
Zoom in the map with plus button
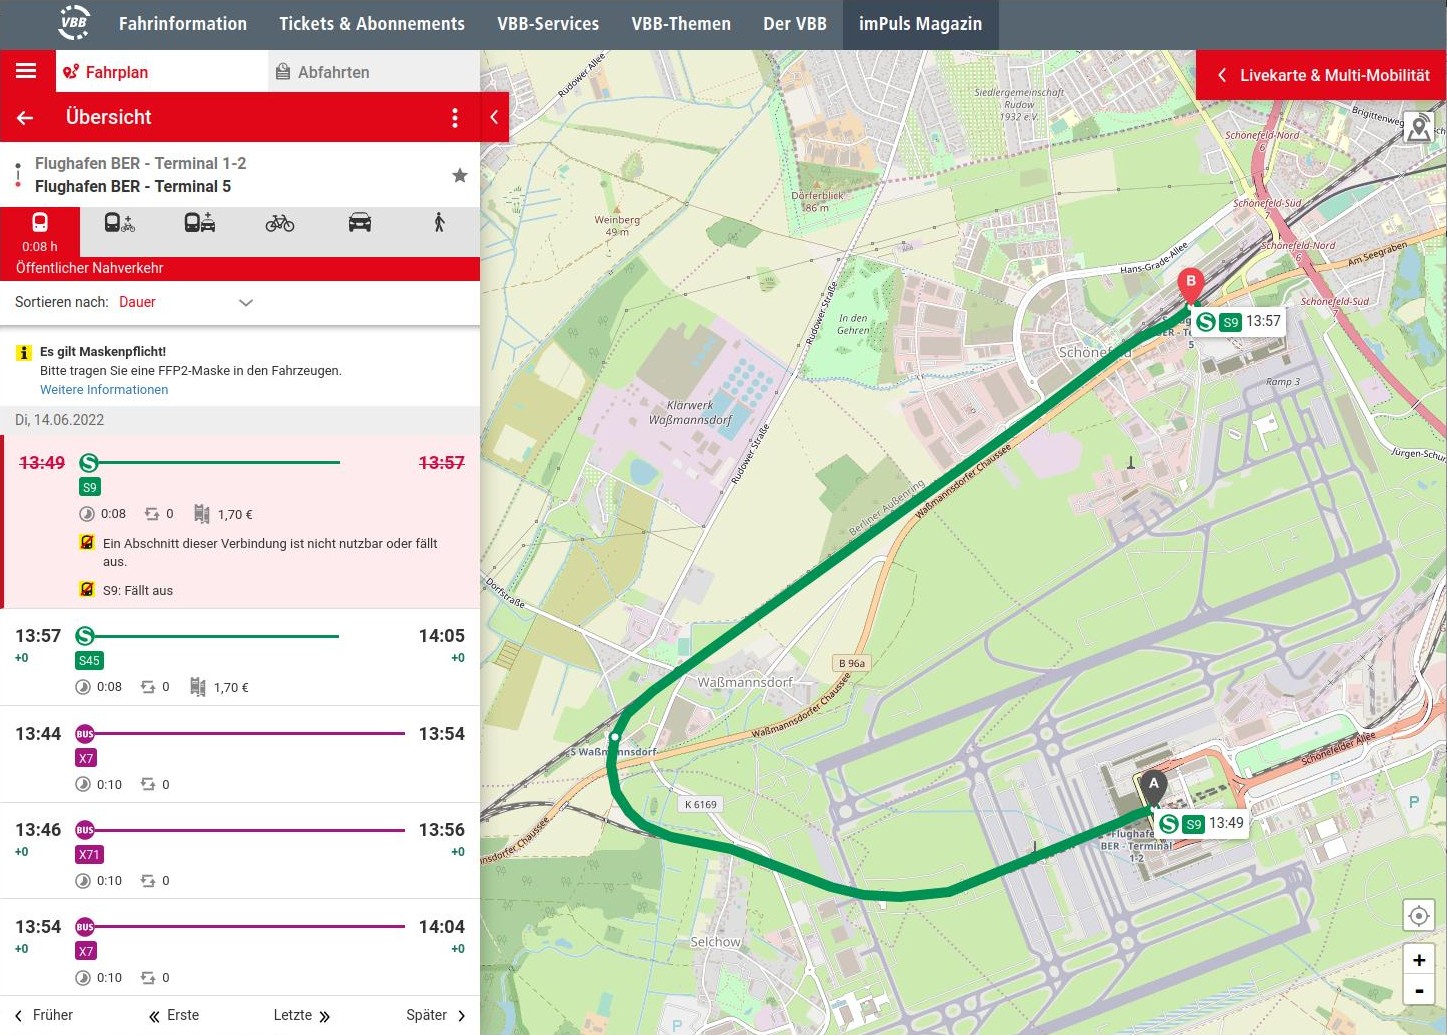point(1418,960)
